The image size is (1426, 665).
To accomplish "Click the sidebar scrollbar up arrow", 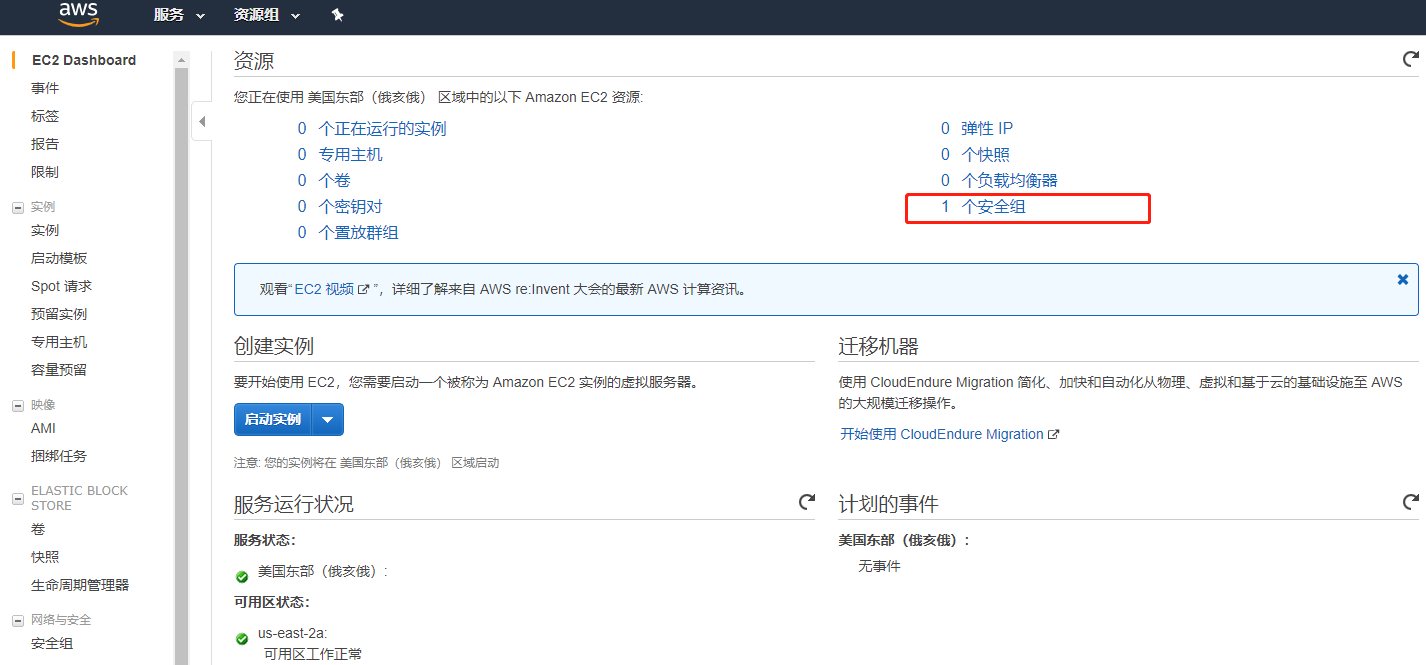I will pyautogui.click(x=181, y=60).
